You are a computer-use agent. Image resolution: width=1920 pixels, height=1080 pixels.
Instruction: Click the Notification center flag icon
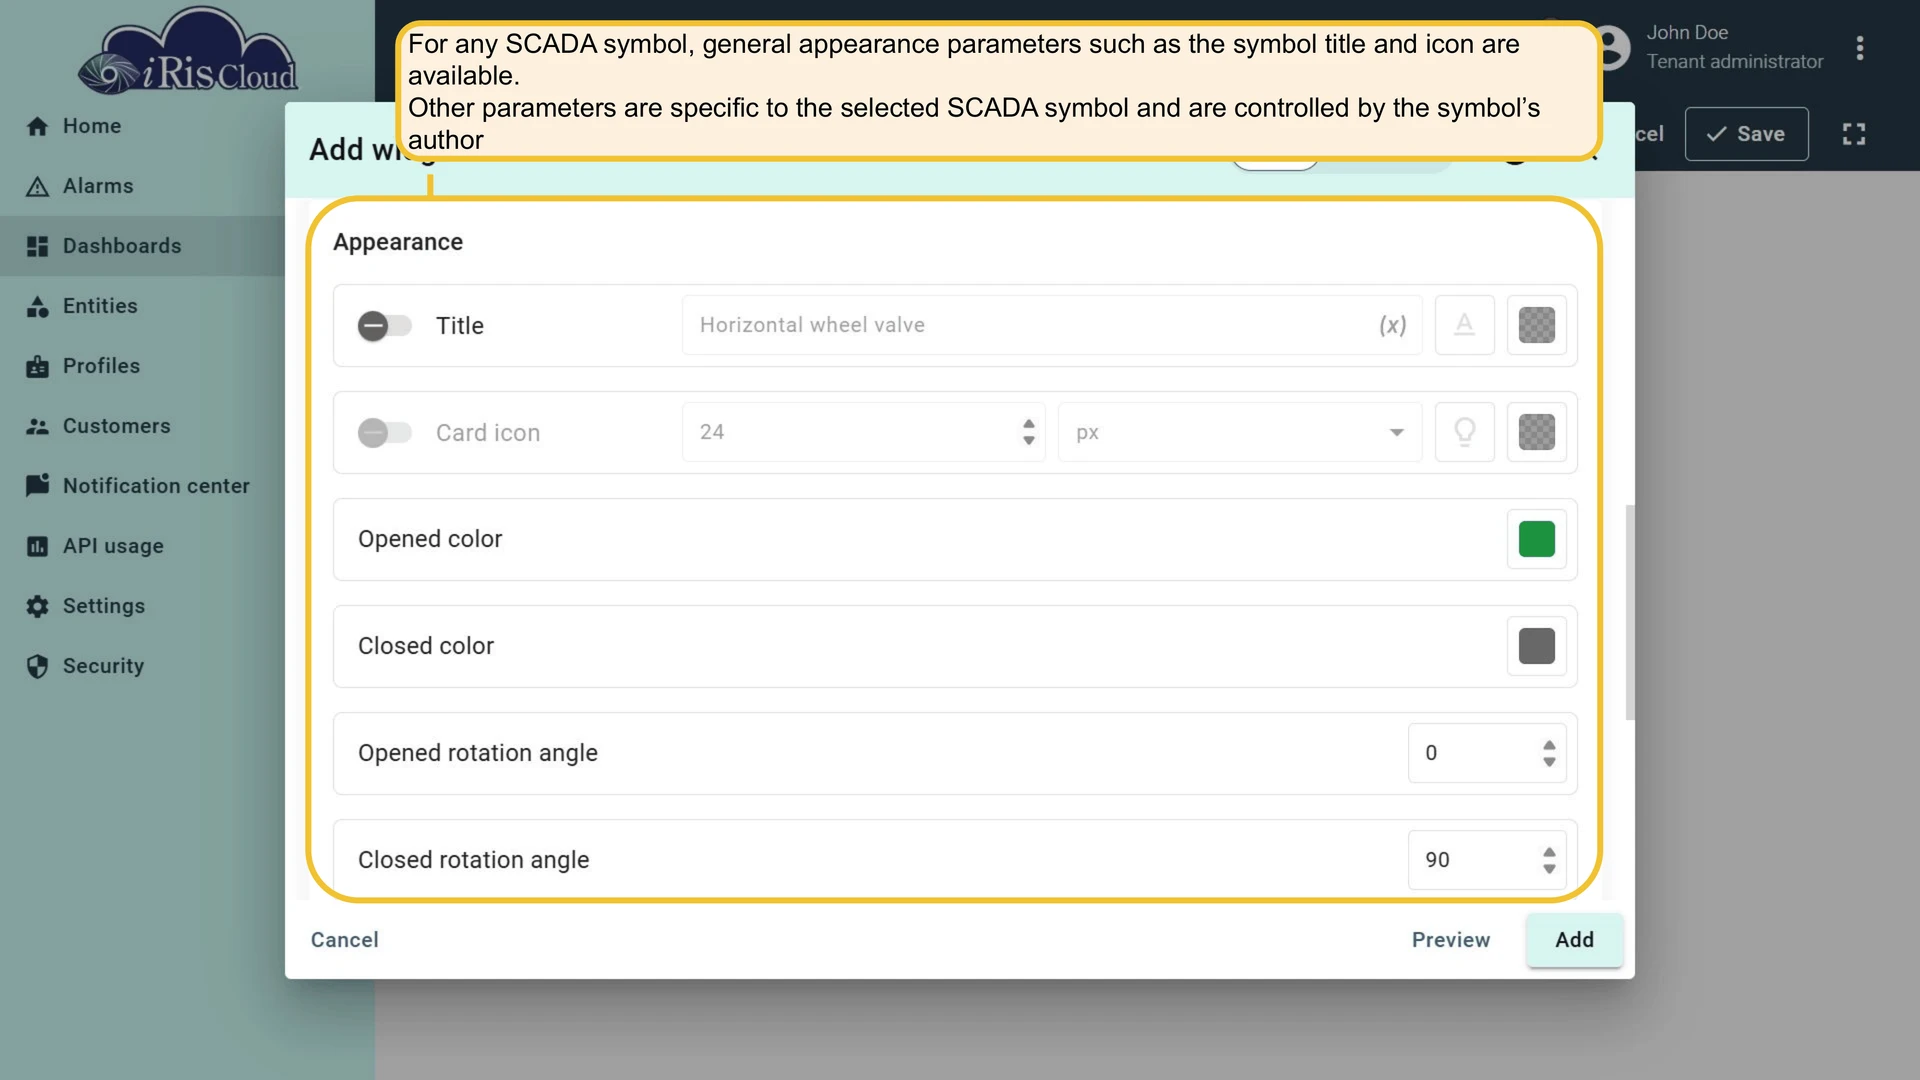(x=37, y=486)
